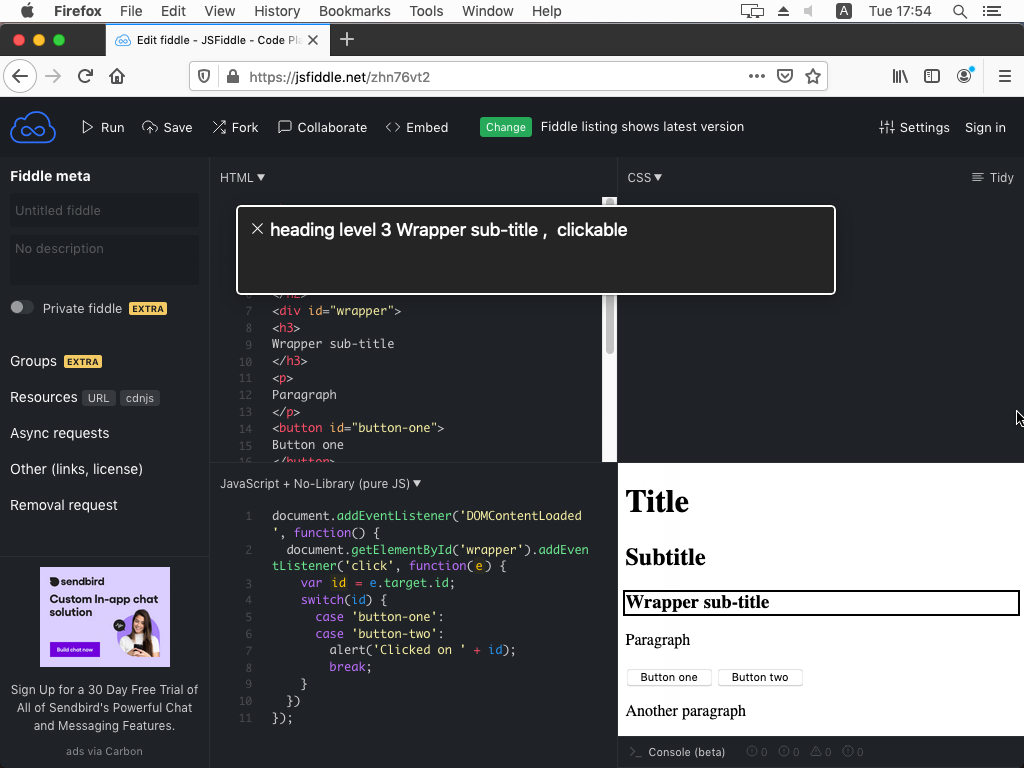Open the Console (beta) panel

coord(678,752)
